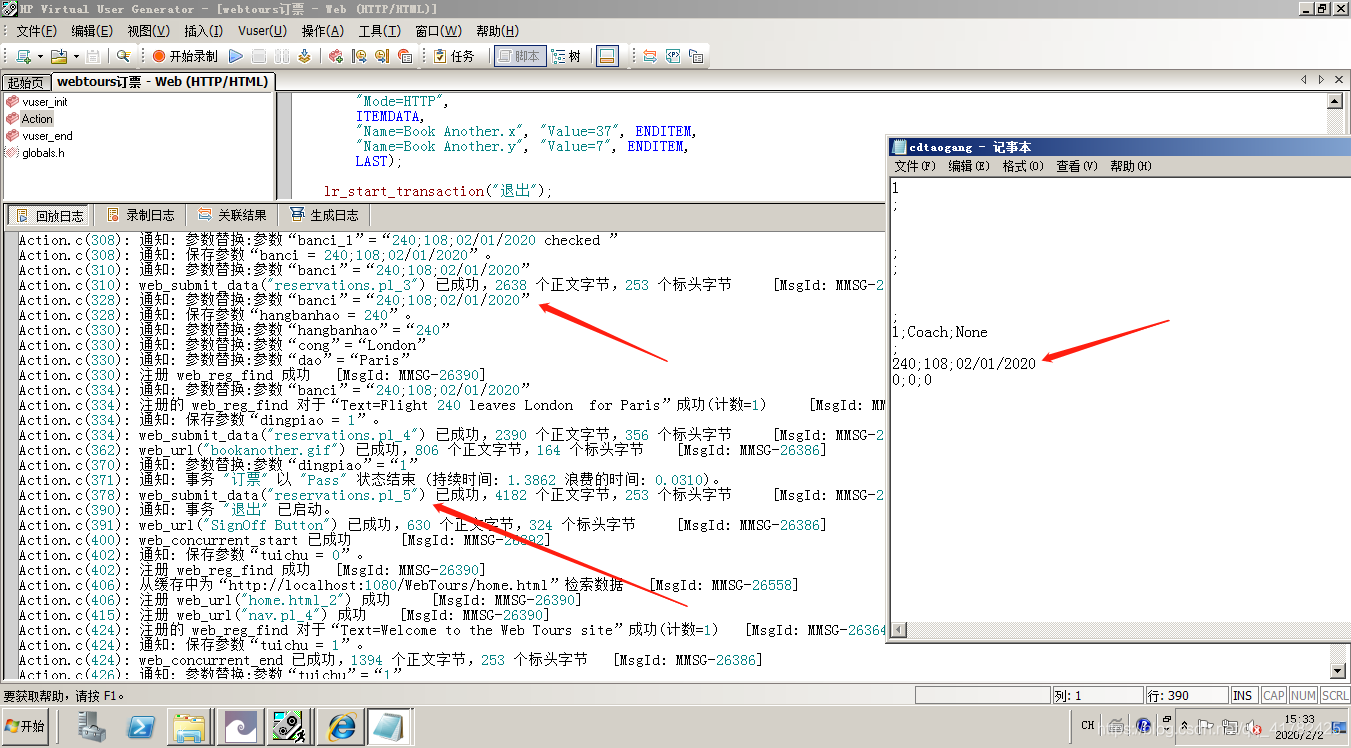
Task: Switch to 树 tree view
Action: pos(566,56)
